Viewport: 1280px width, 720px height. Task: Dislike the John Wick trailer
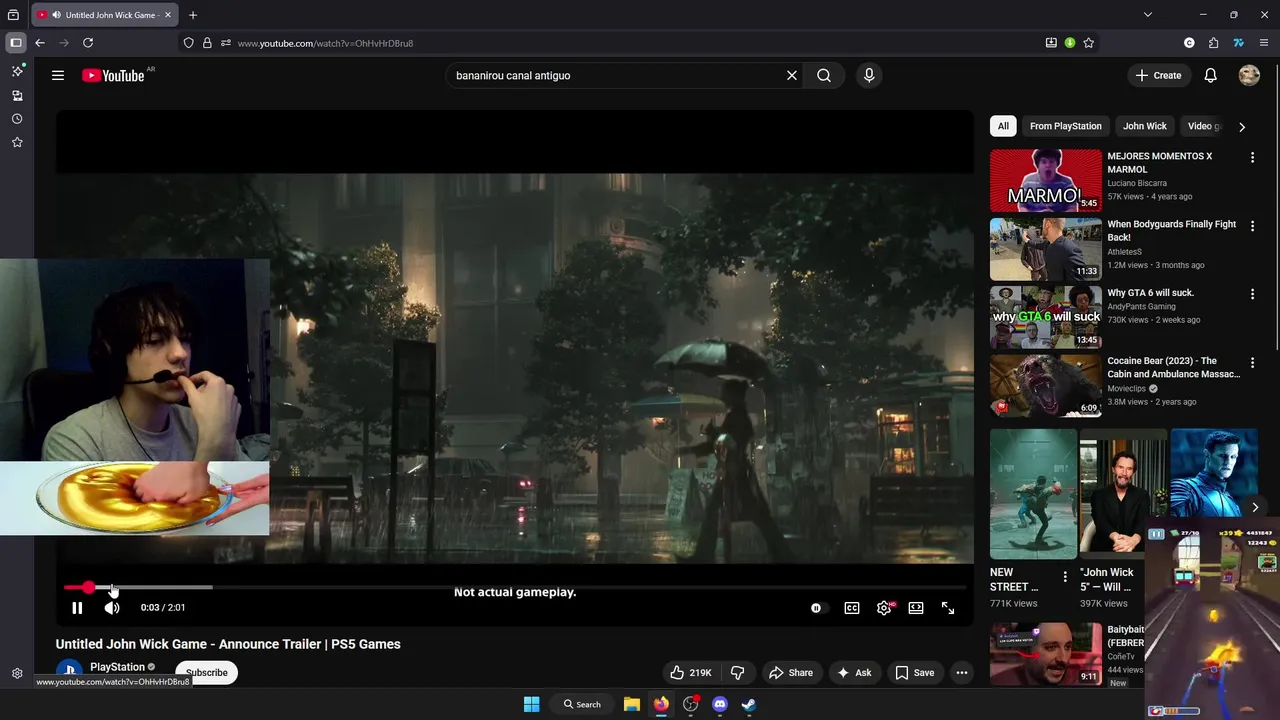click(738, 673)
